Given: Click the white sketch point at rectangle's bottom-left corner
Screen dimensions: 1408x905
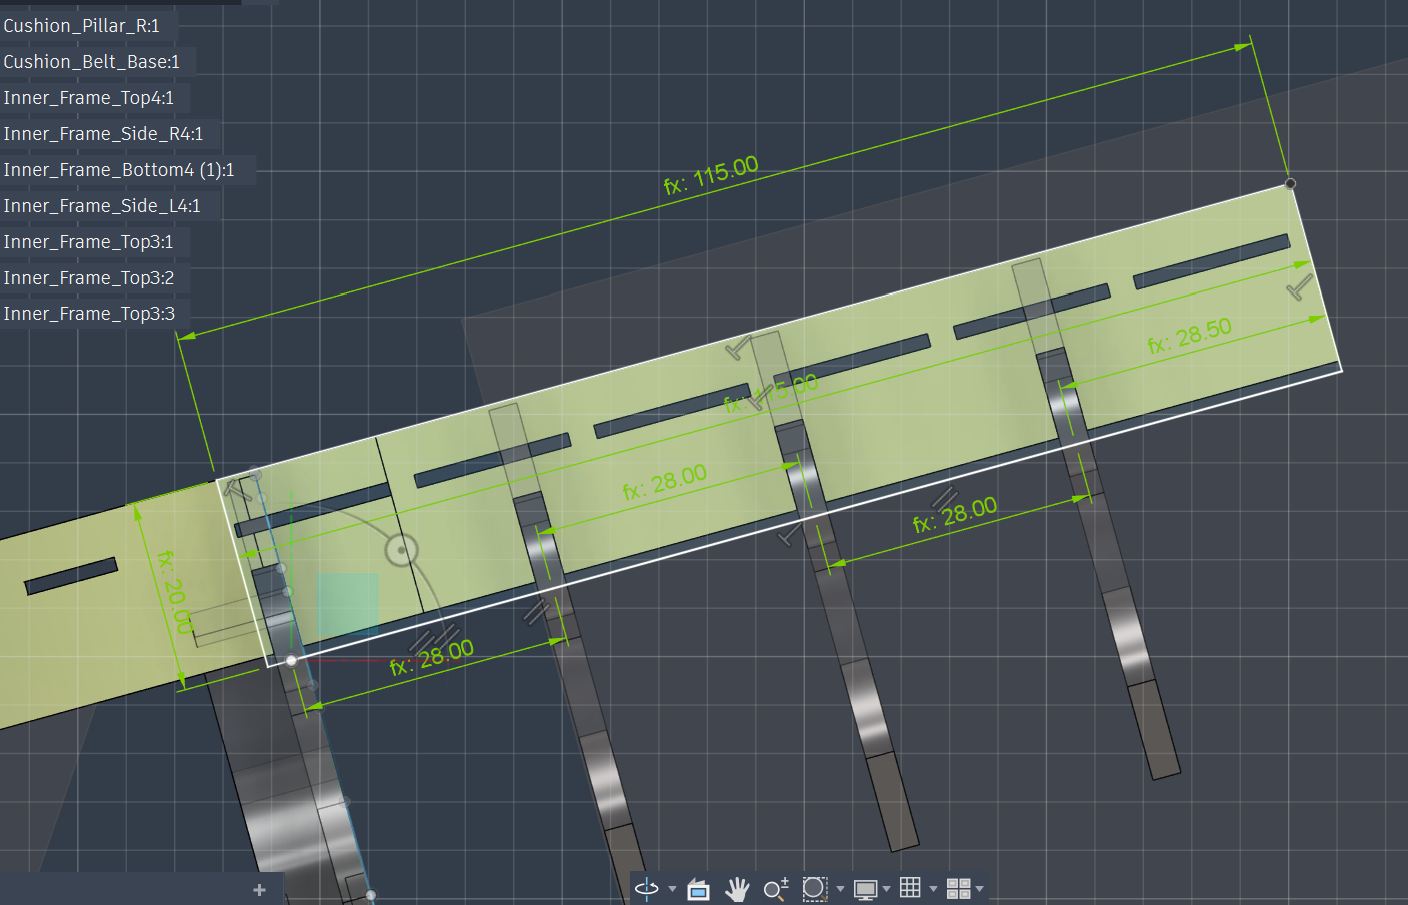Looking at the screenshot, I should coord(291,660).
